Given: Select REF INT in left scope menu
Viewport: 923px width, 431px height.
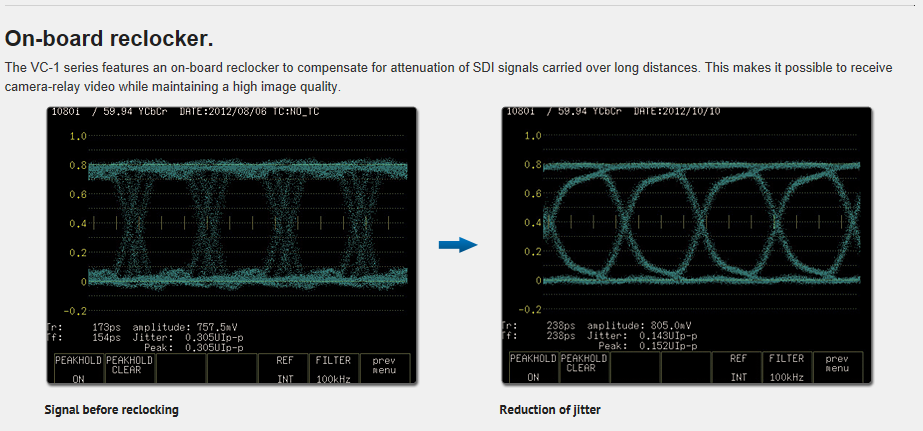Looking at the screenshot, I should 283,367.
